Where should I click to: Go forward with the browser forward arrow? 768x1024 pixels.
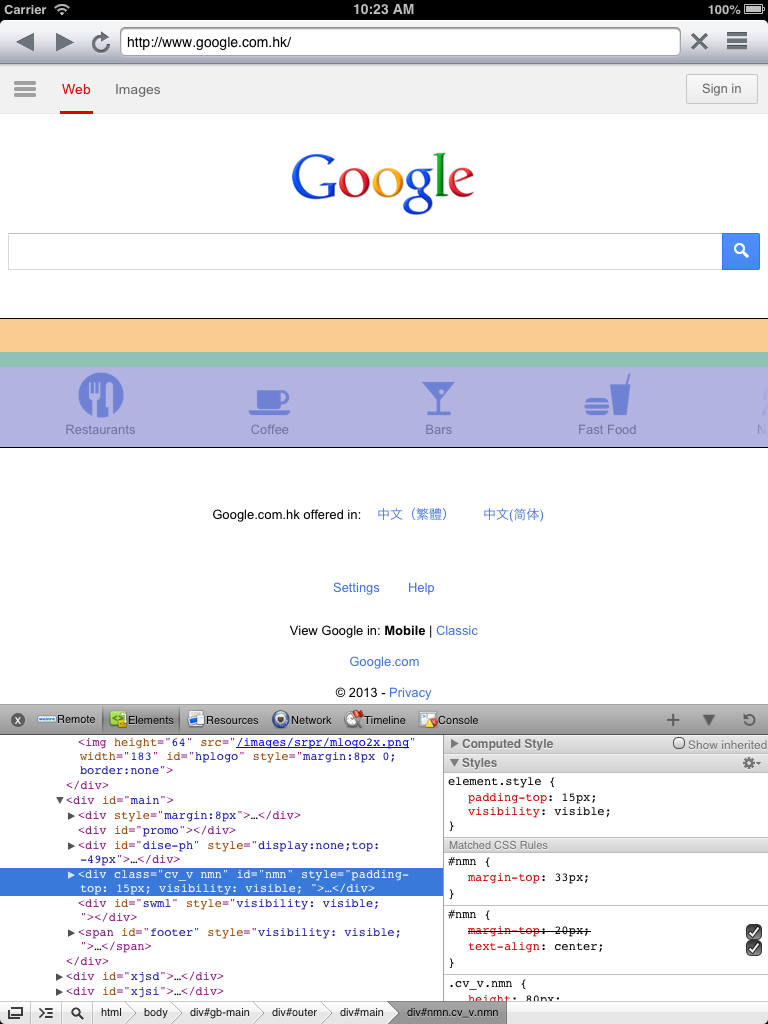pos(64,42)
